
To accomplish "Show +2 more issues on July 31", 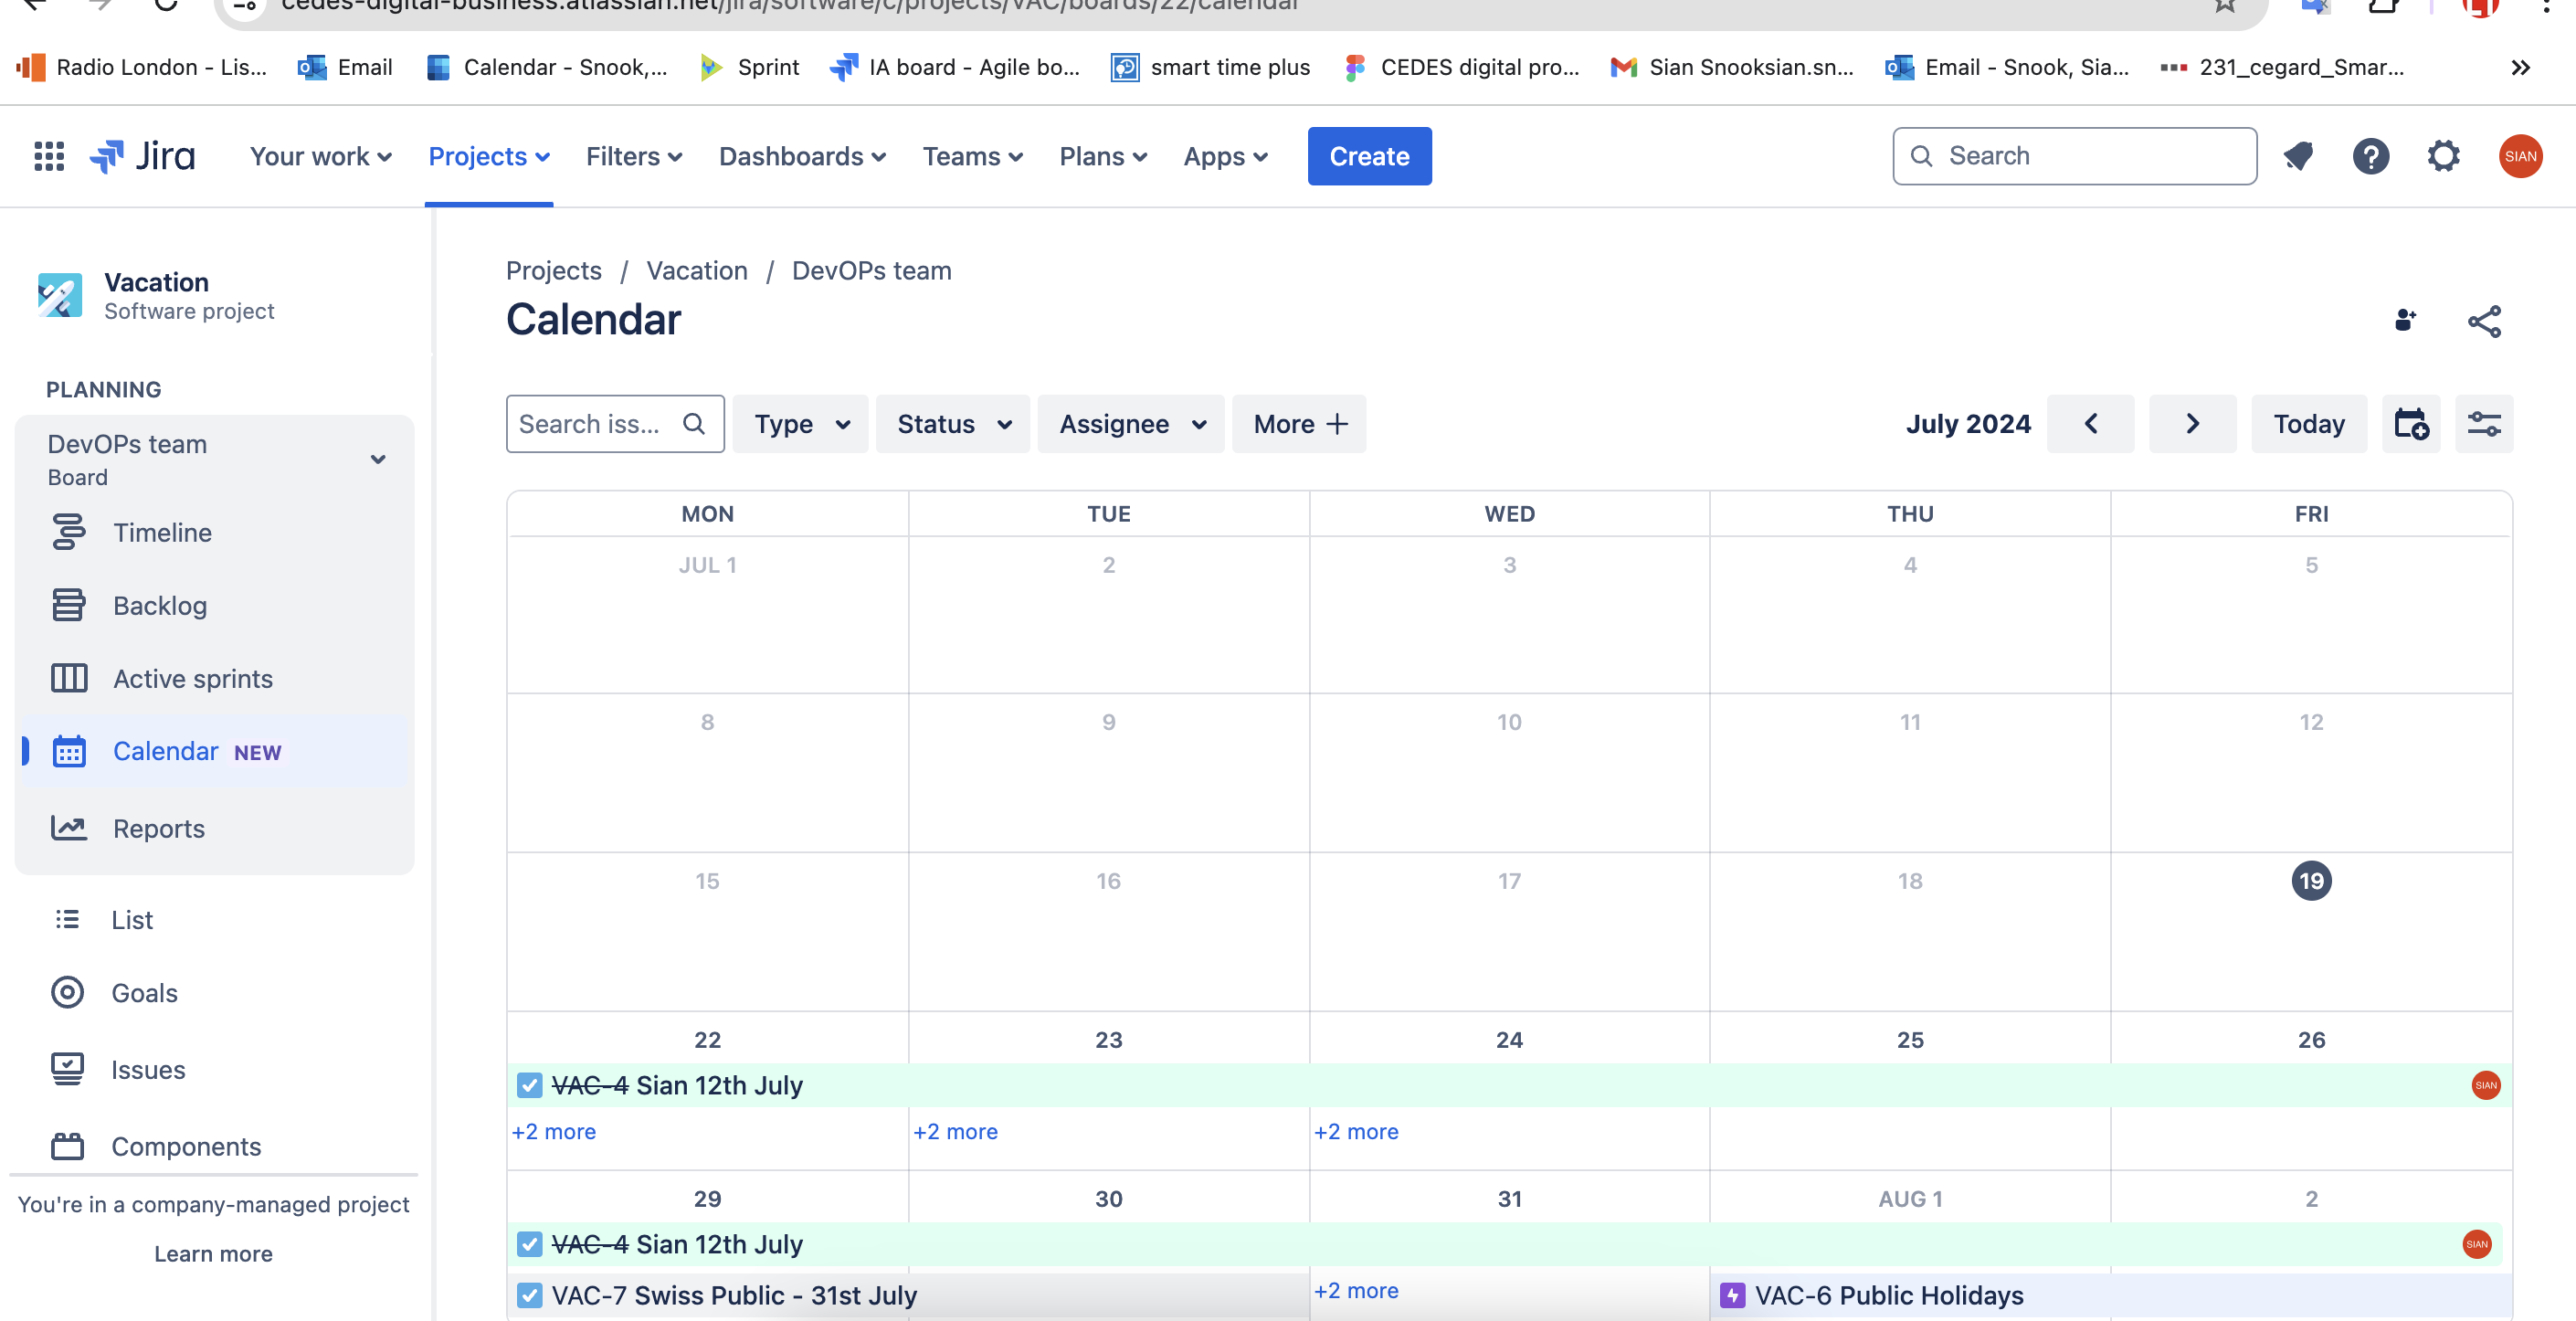I will click(1356, 1290).
